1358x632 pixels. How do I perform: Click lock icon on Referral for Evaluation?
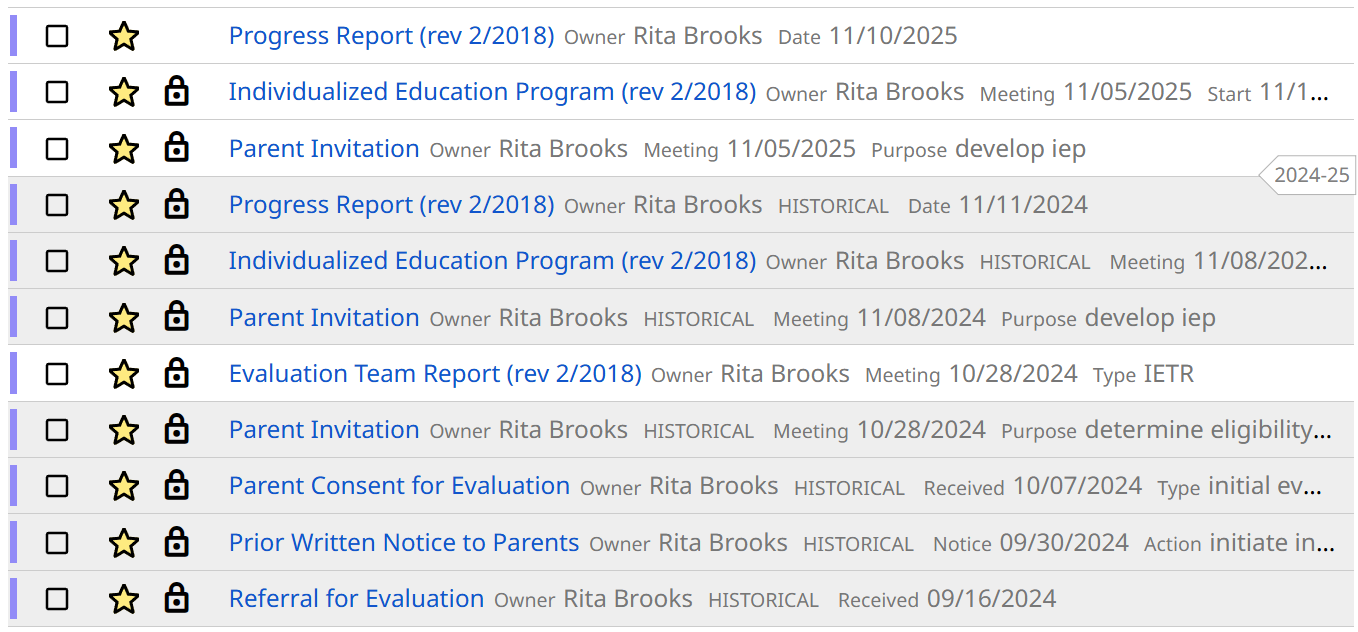point(177,599)
